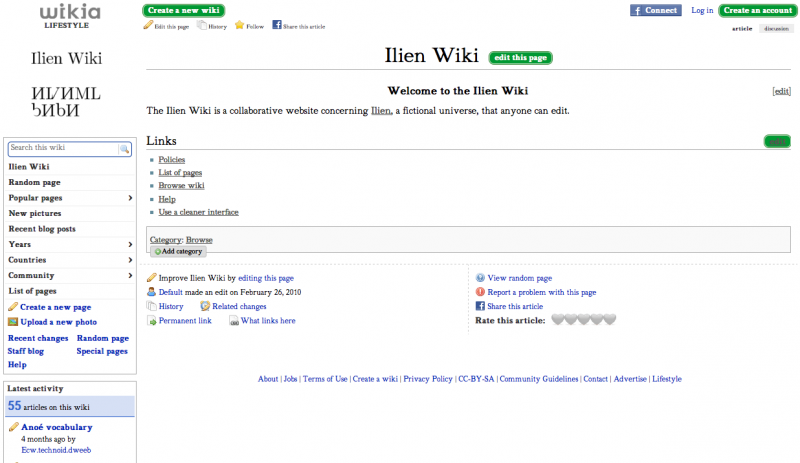The height and width of the screenshot is (463, 800).
Task: Click Report a problem with this page
Action: 541,292
